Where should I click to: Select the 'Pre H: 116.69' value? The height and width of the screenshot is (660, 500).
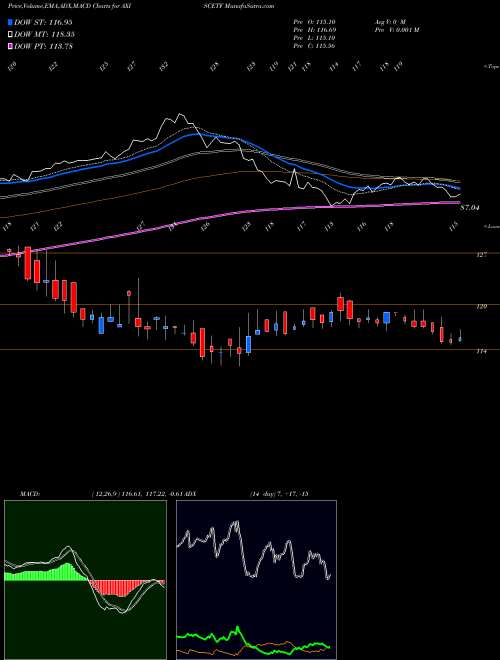point(314,30)
